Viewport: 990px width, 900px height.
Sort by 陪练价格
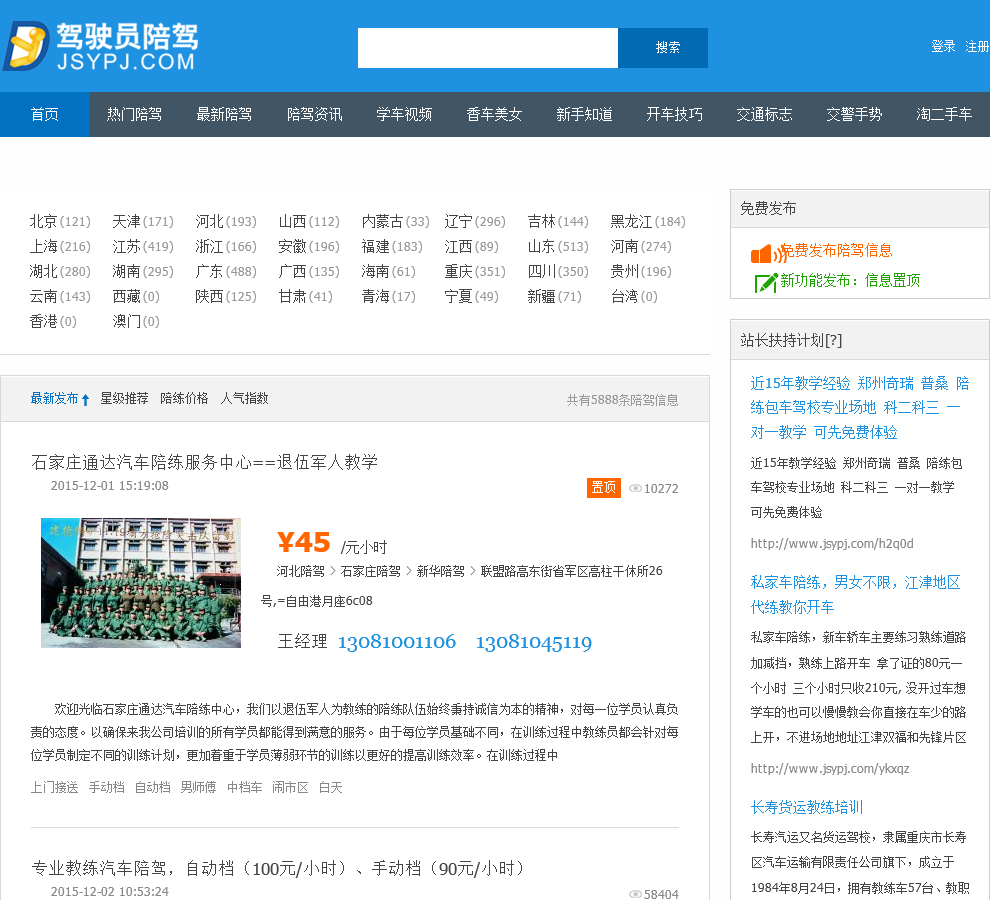point(184,399)
